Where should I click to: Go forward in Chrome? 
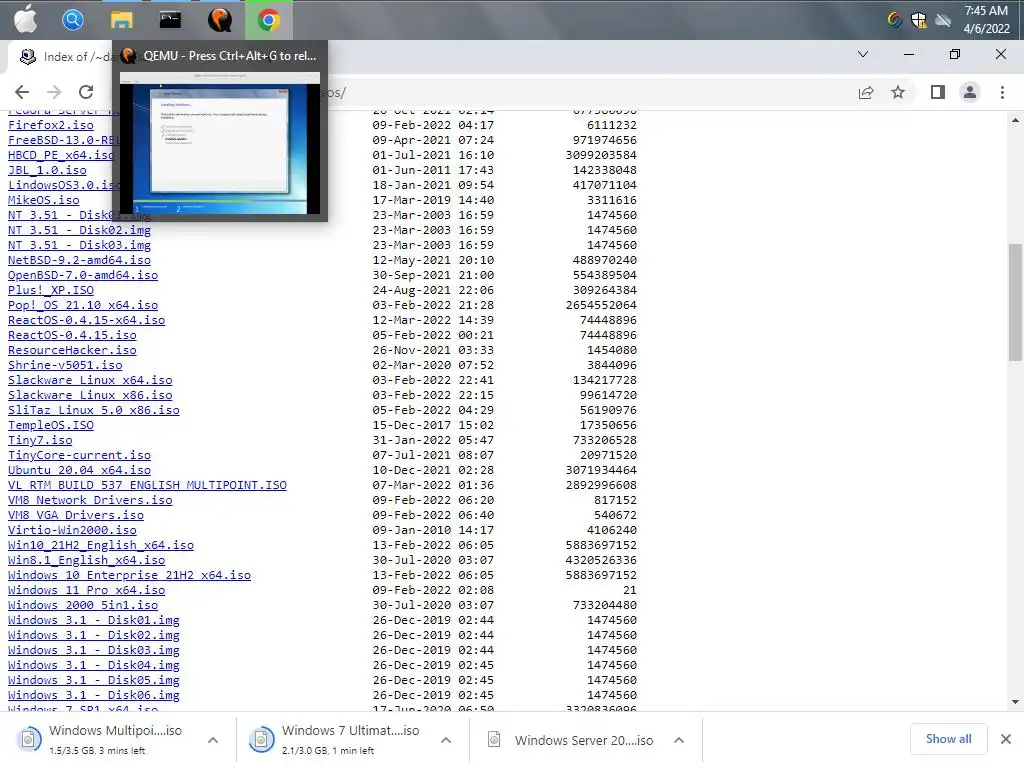[x=54, y=92]
